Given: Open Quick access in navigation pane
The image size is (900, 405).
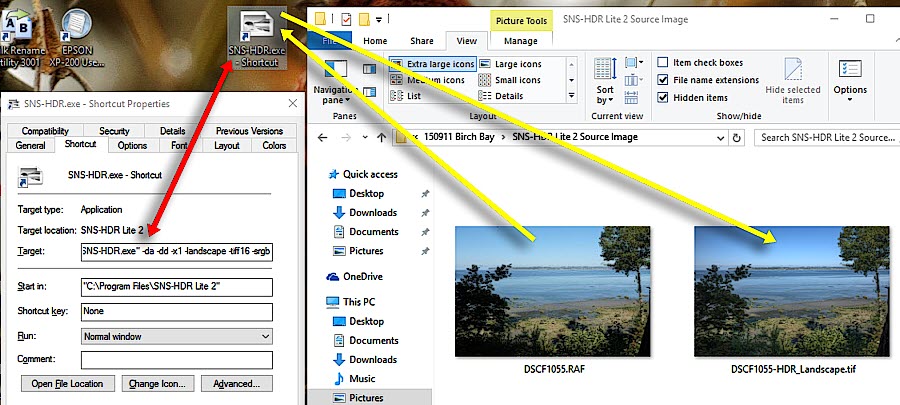Looking at the screenshot, I should pos(364,174).
